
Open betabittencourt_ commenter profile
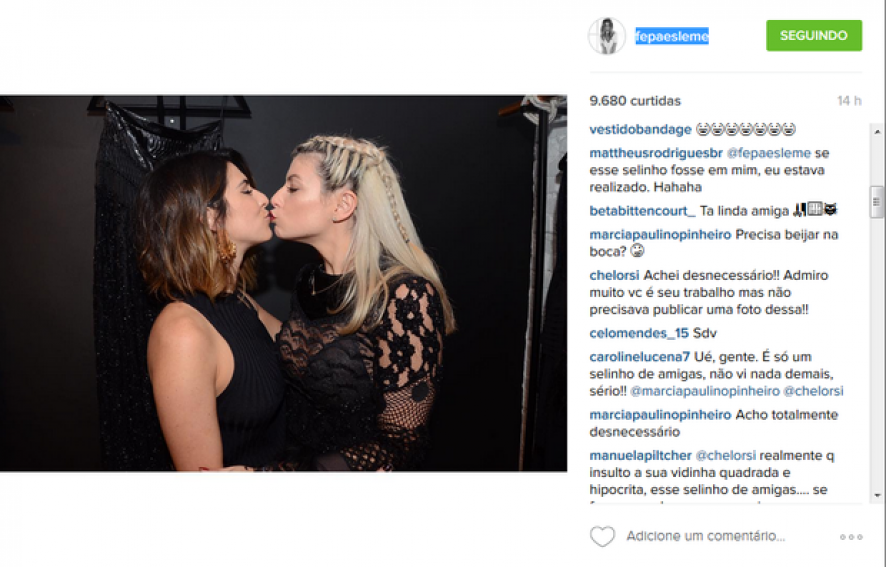[642, 211]
